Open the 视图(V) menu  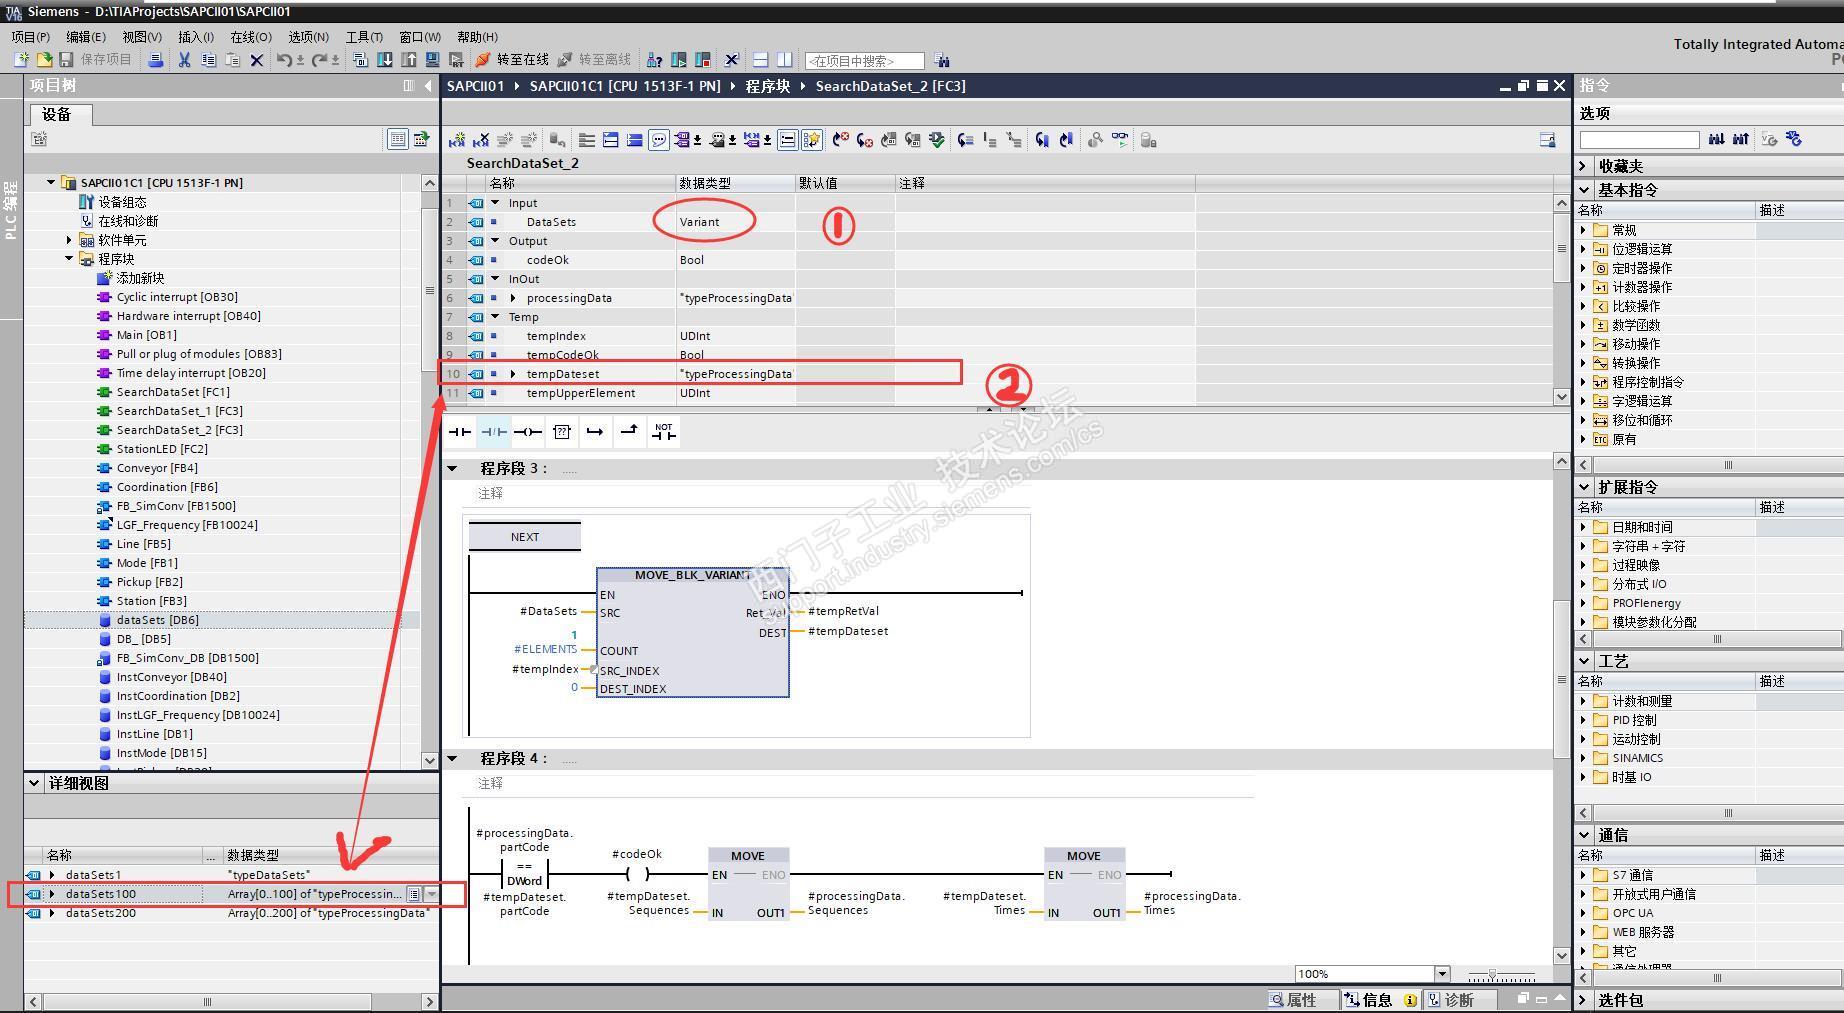click(x=142, y=37)
